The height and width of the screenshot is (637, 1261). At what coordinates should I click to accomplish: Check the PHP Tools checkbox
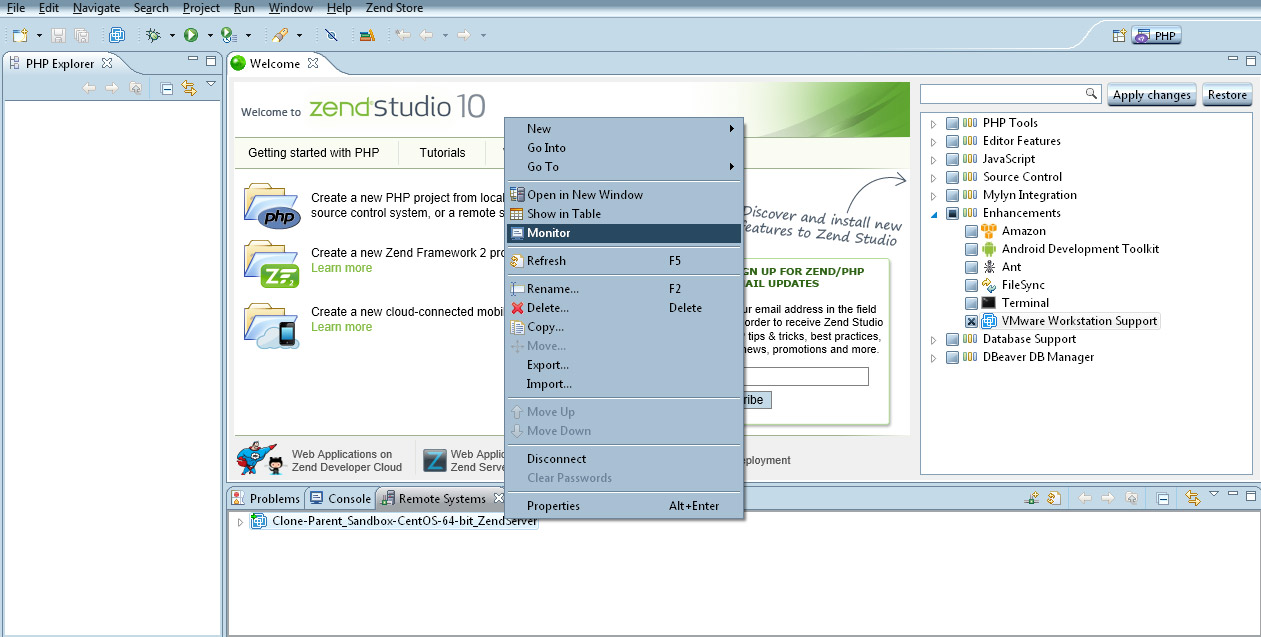pos(952,123)
